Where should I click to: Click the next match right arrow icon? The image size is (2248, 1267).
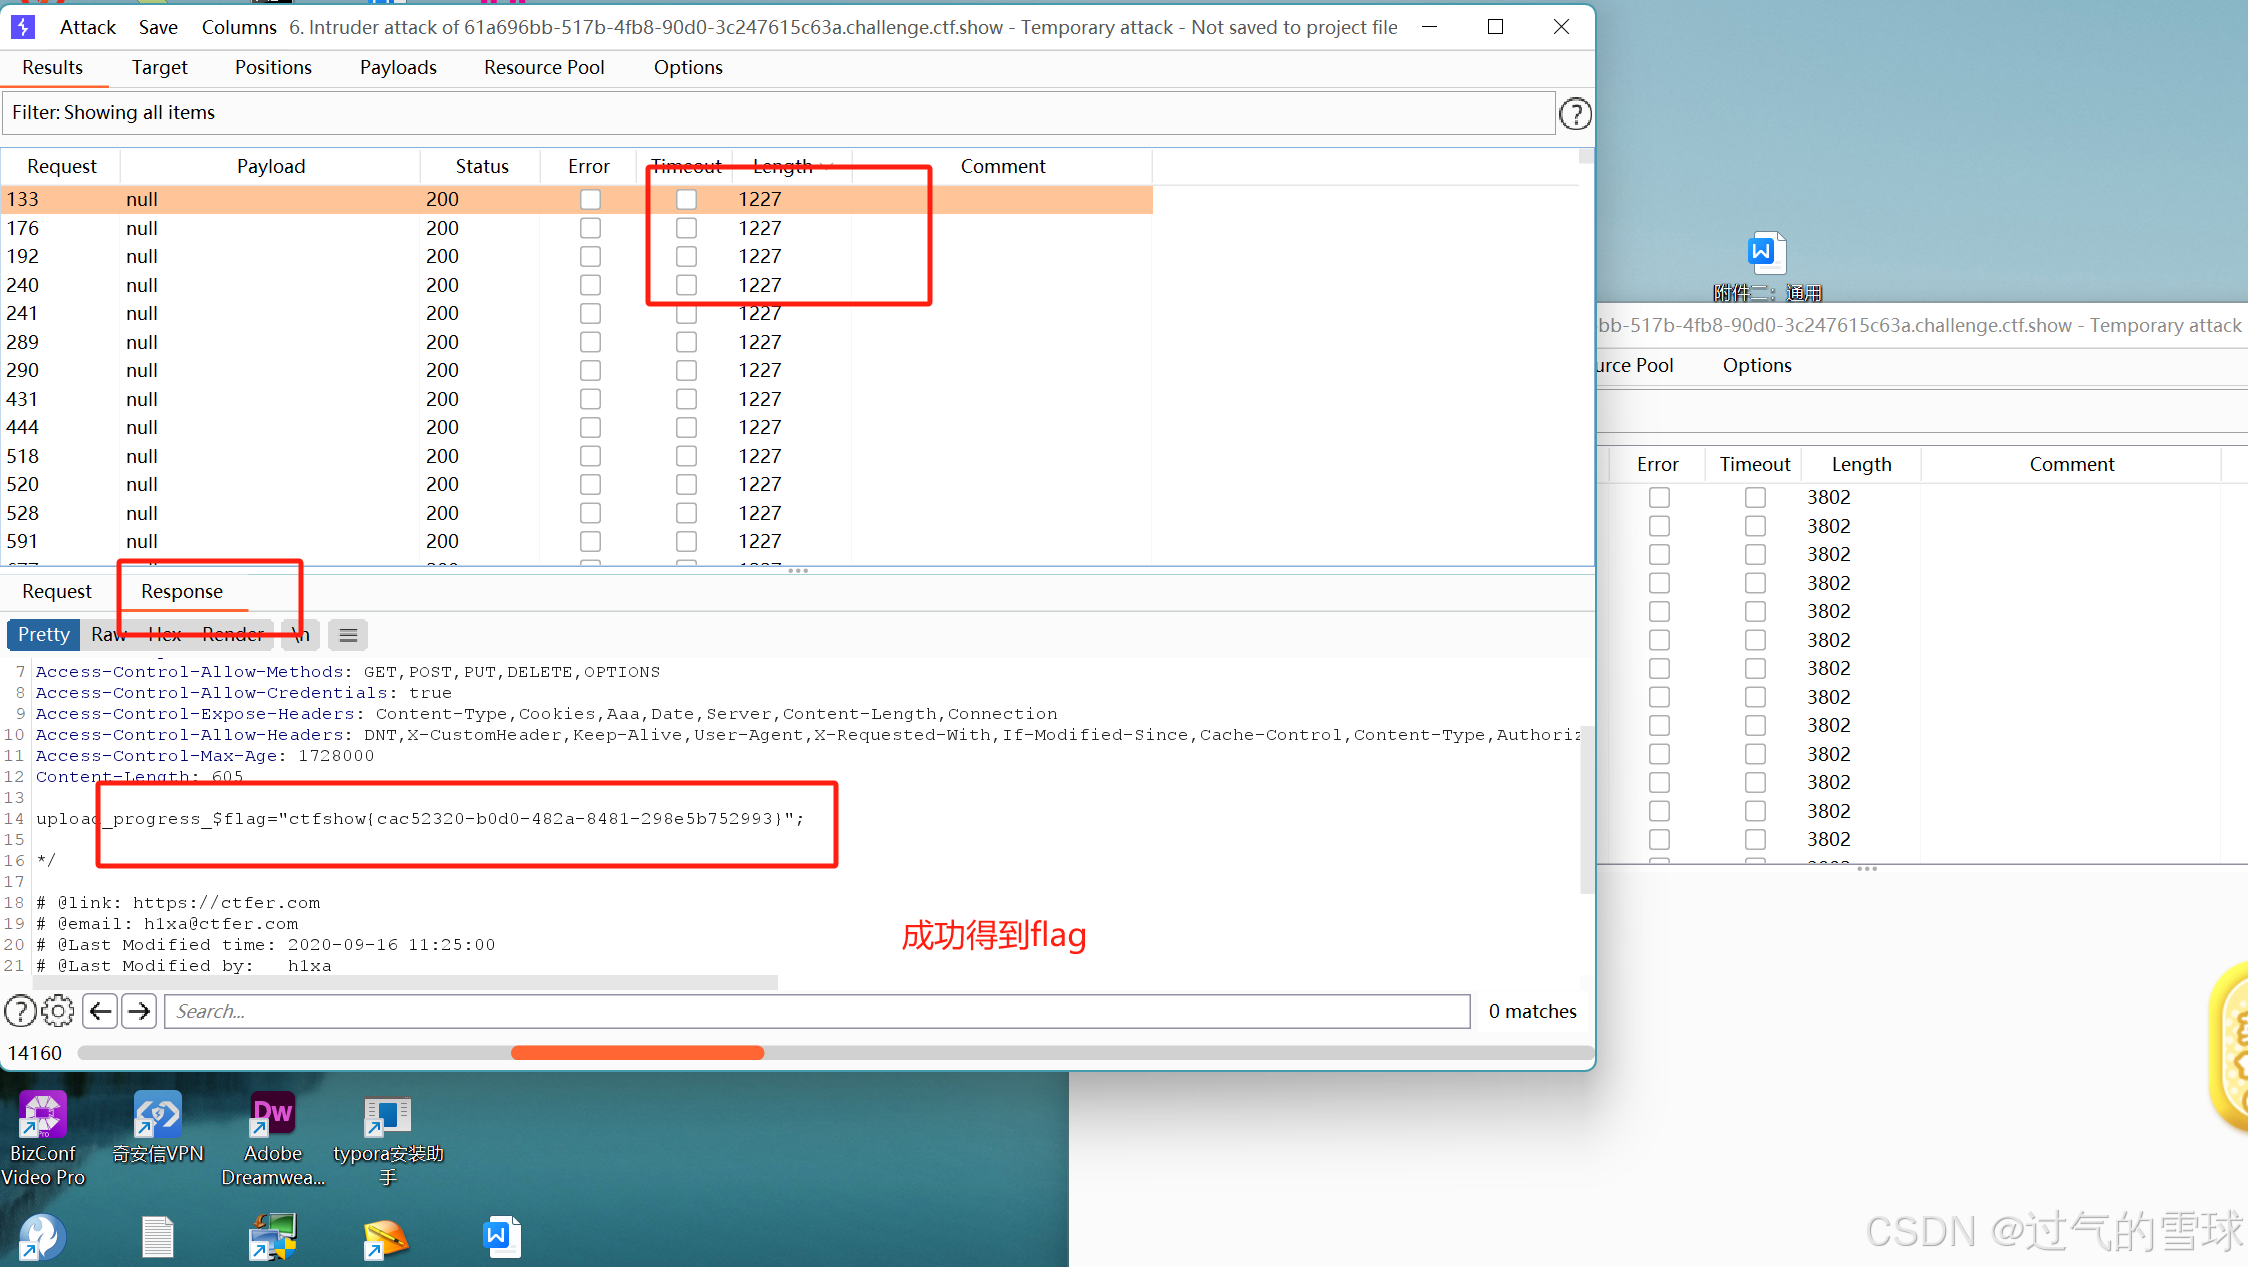[139, 1011]
